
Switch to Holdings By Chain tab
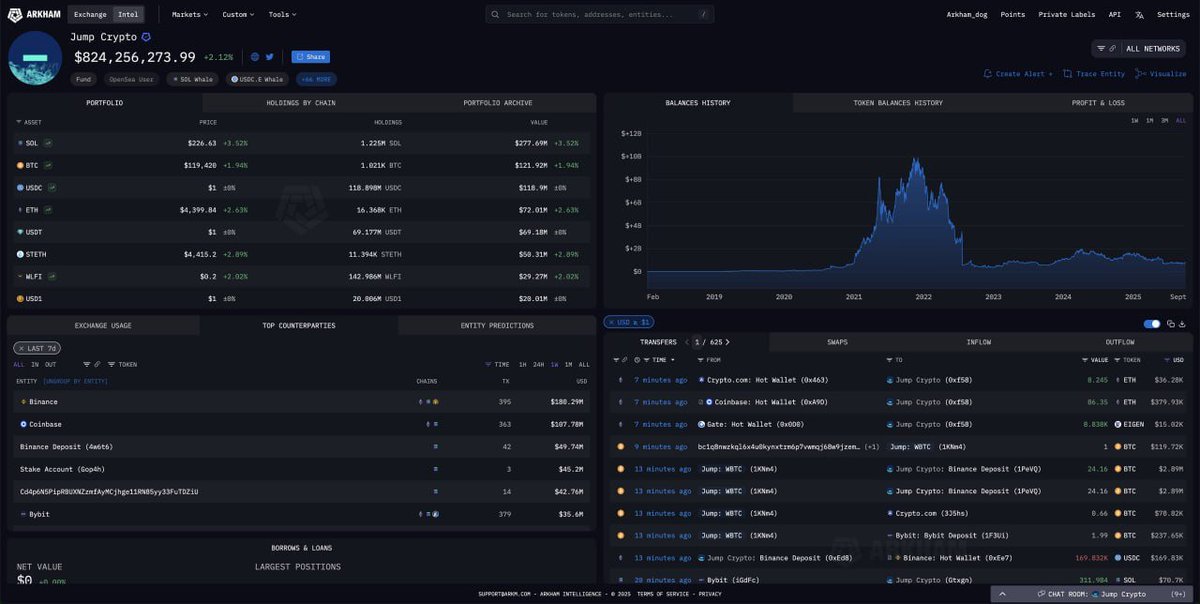pyautogui.click(x=301, y=103)
